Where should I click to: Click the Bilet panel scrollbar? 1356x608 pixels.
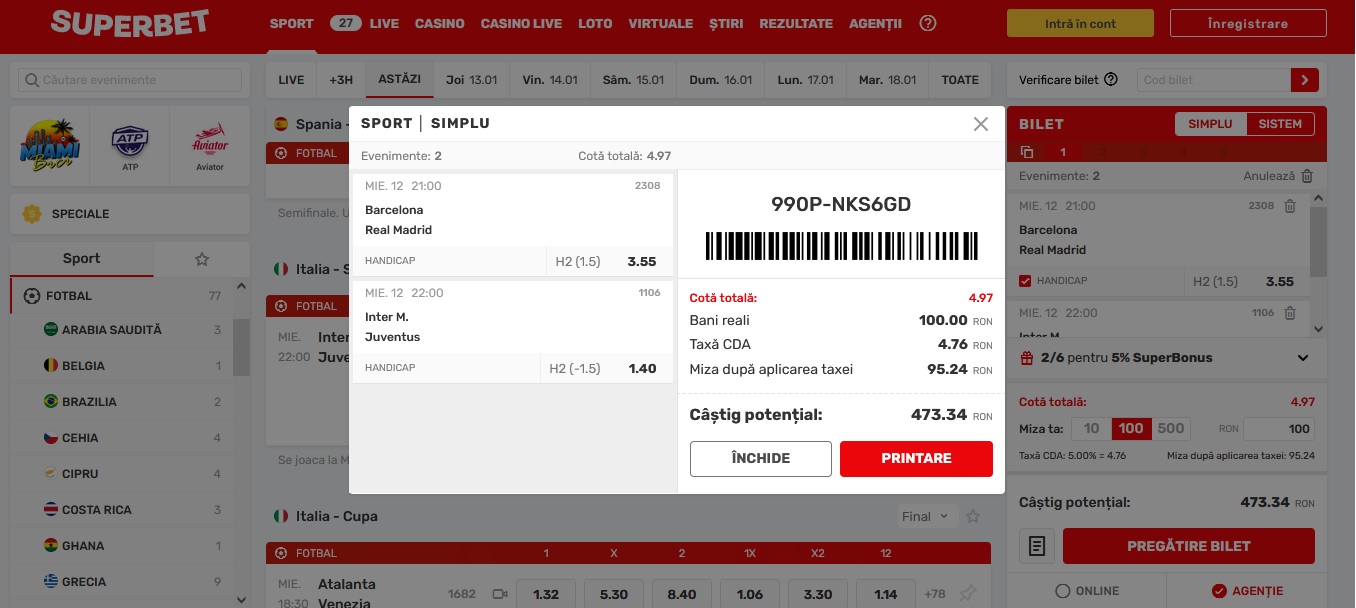tap(1319, 240)
